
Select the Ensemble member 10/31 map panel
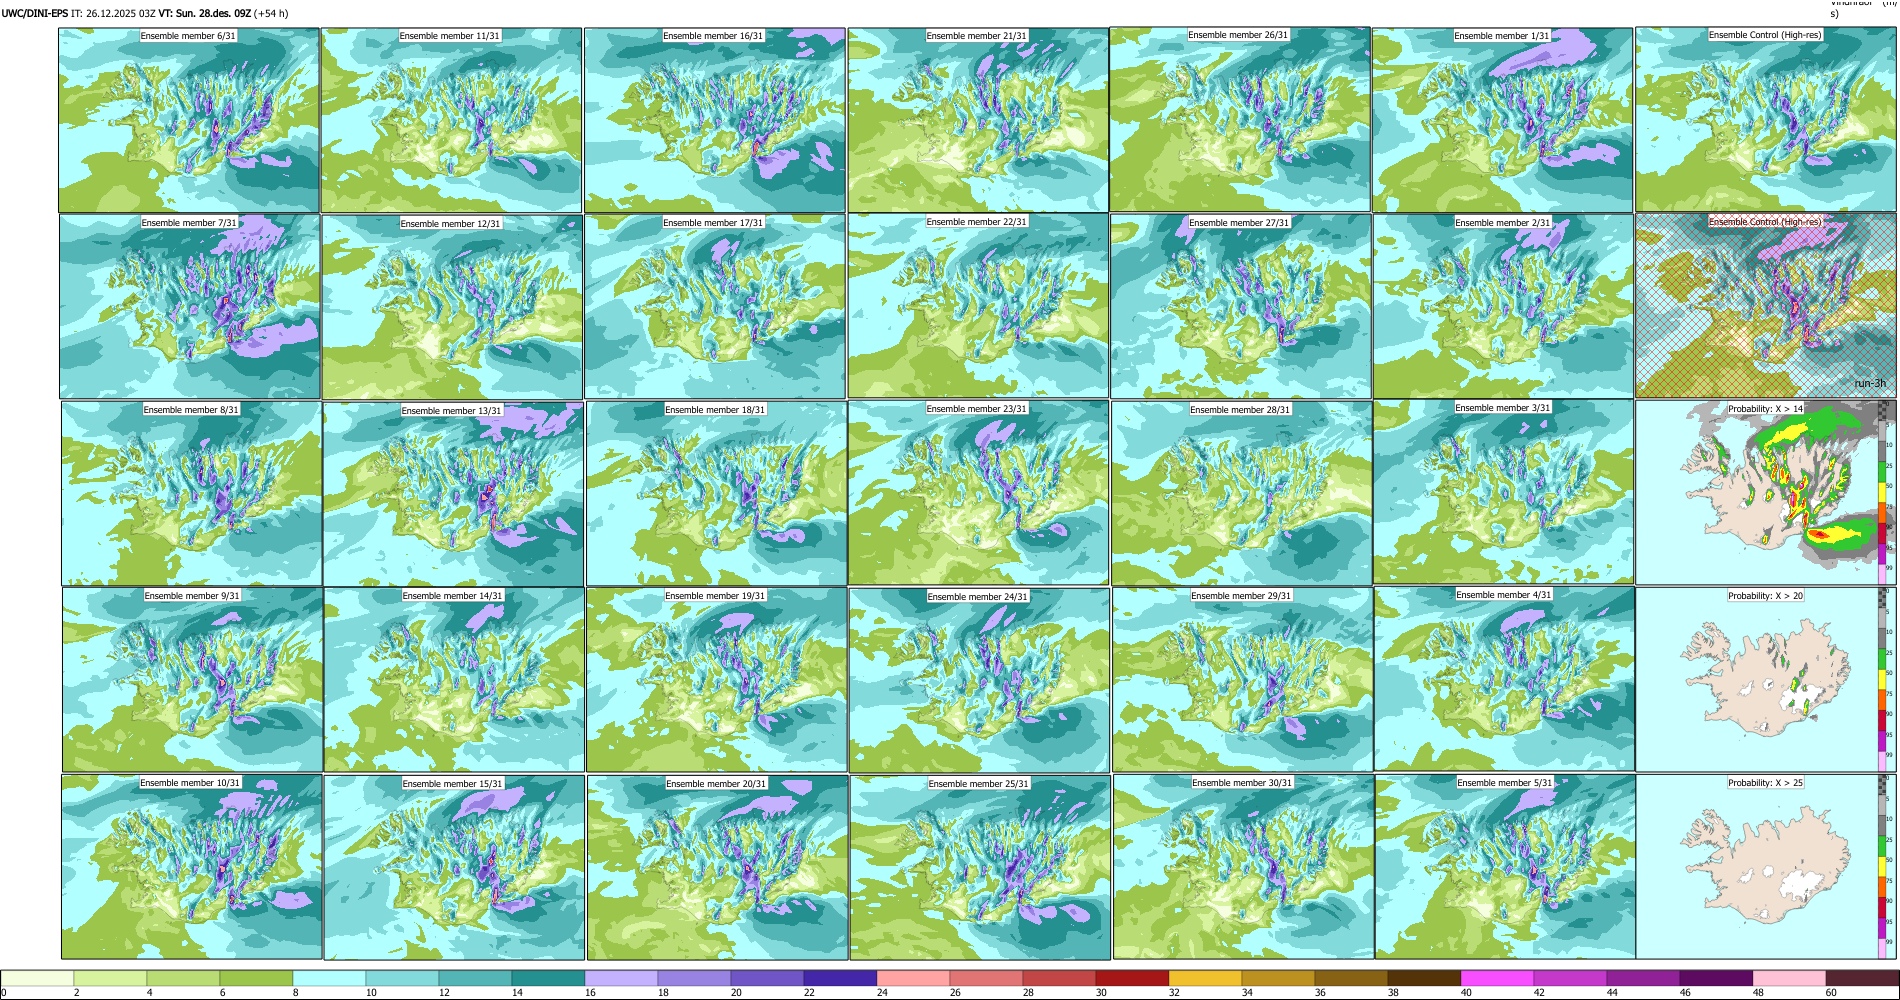click(191, 867)
